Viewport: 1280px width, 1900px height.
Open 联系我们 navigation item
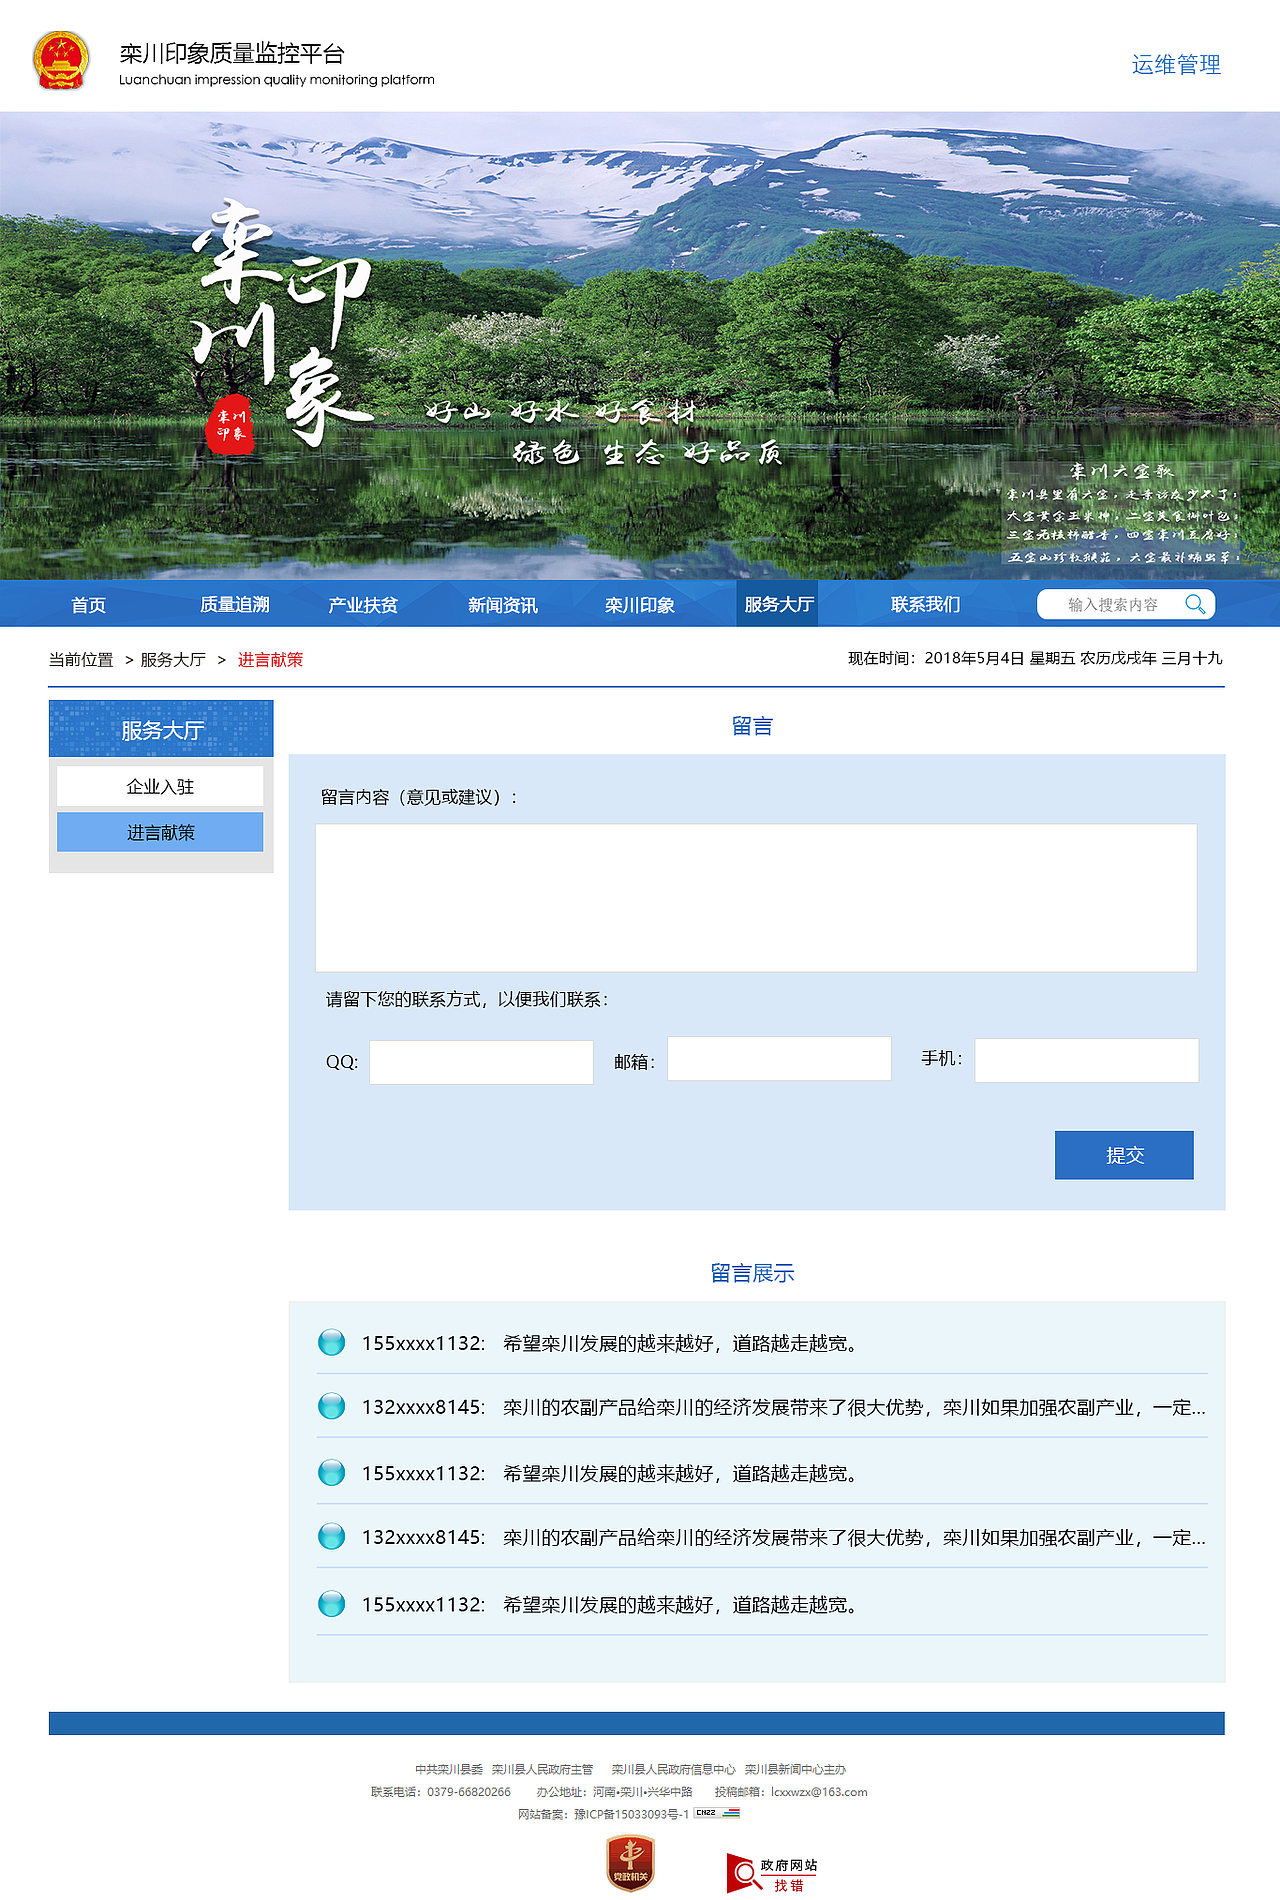click(926, 605)
